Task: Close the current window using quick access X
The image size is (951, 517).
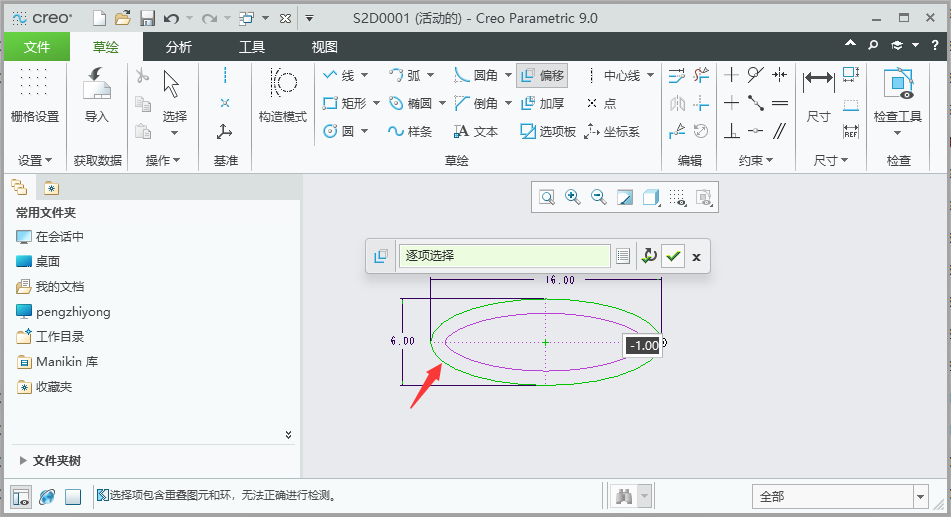Action: (x=285, y=18)
